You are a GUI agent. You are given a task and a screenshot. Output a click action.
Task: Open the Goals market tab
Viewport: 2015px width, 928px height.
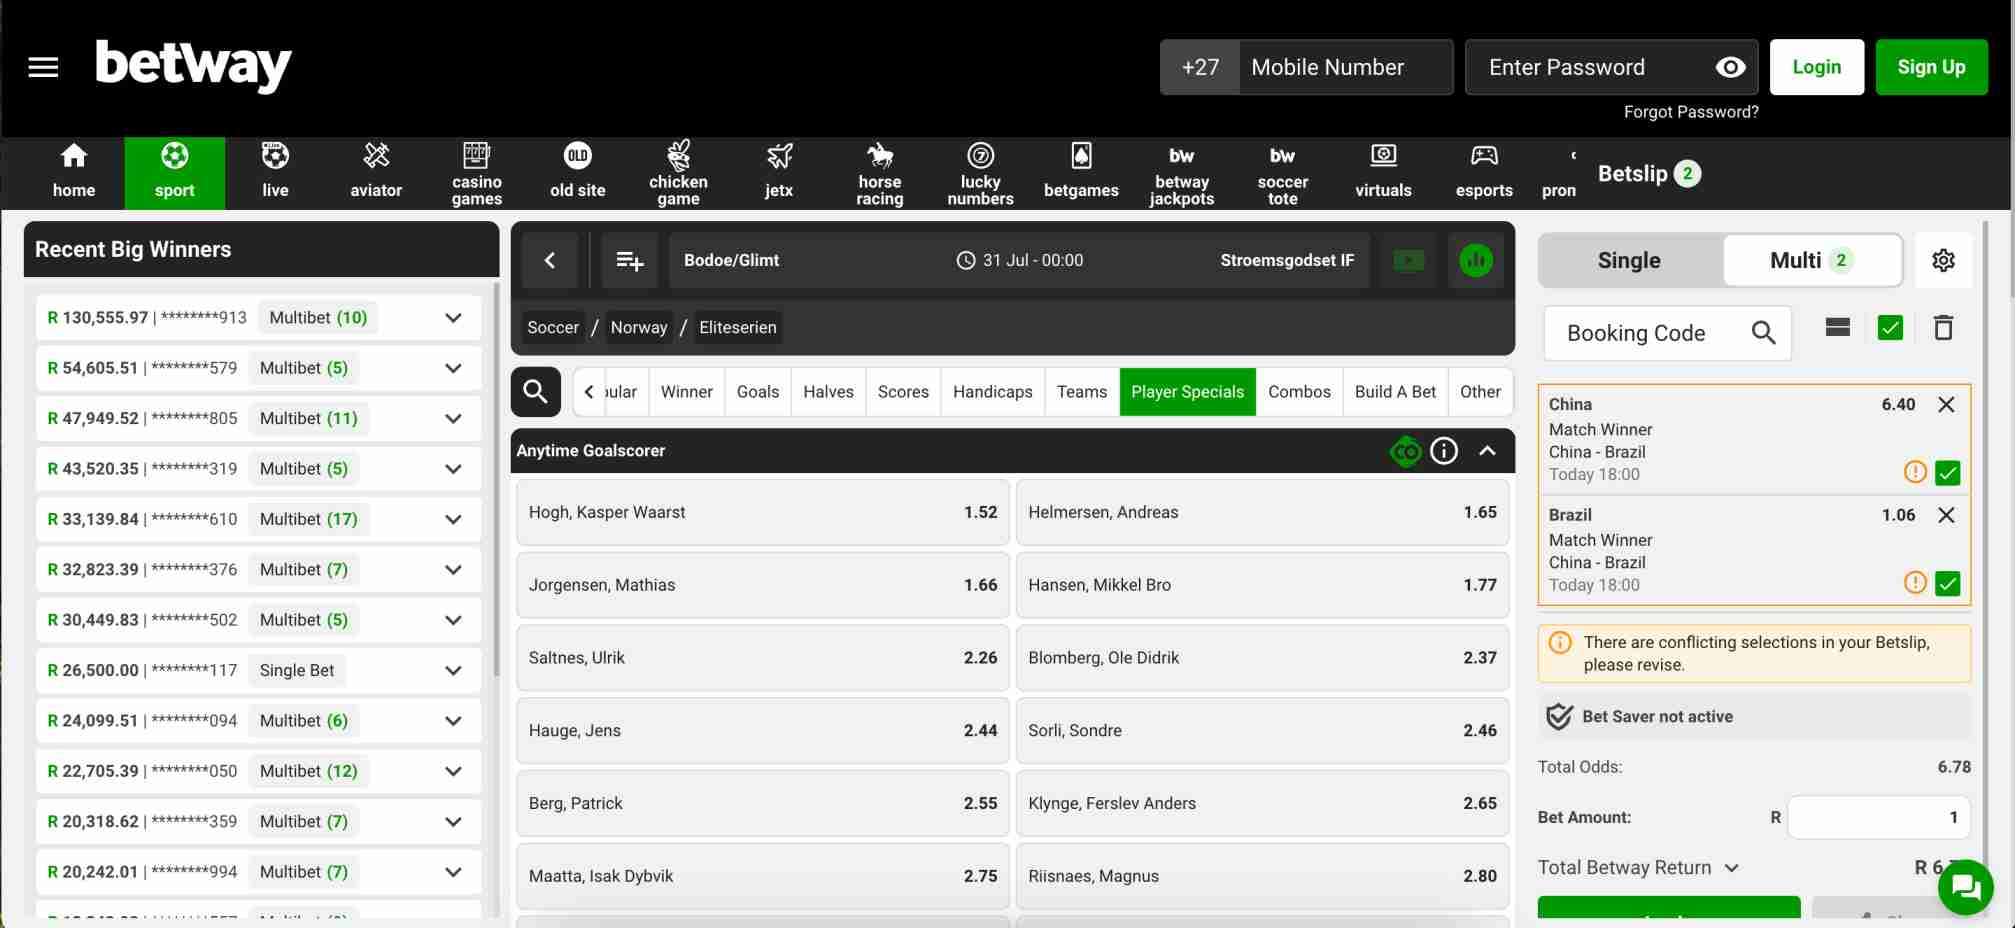coord(758,392)
